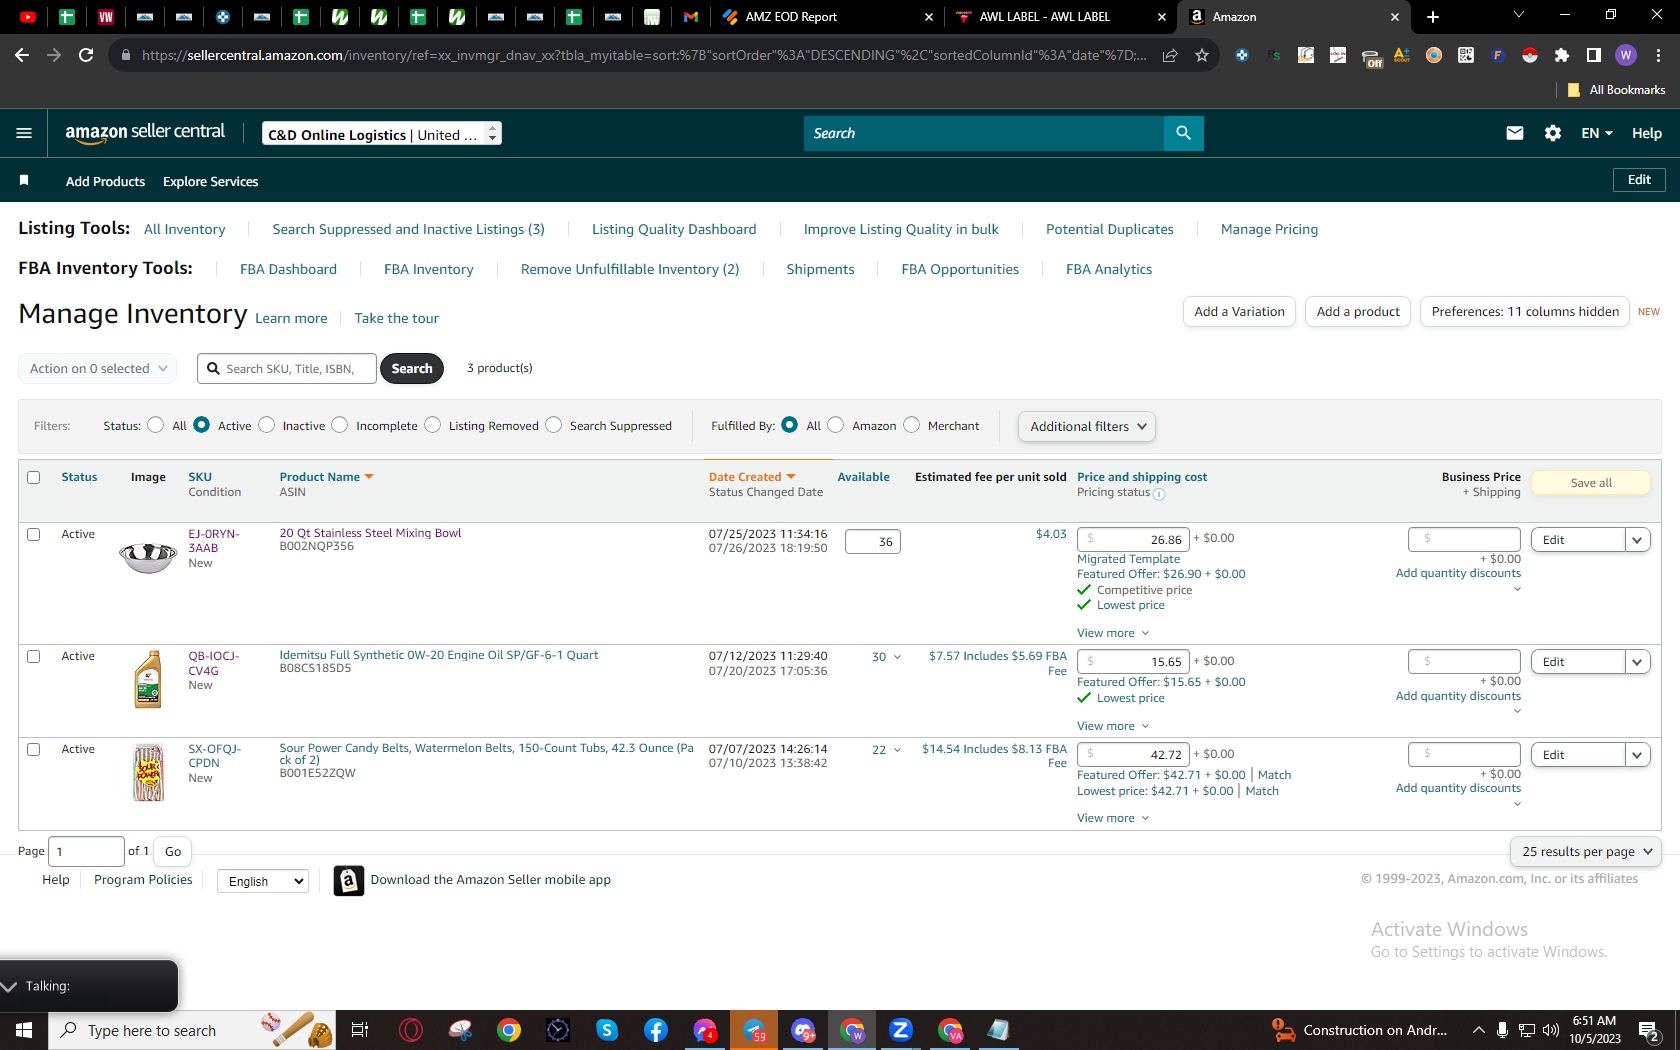This screenshot has height=1050, width=1680.
Task: Click the black Search button for SKU search
Action: [x=412, y=368]
